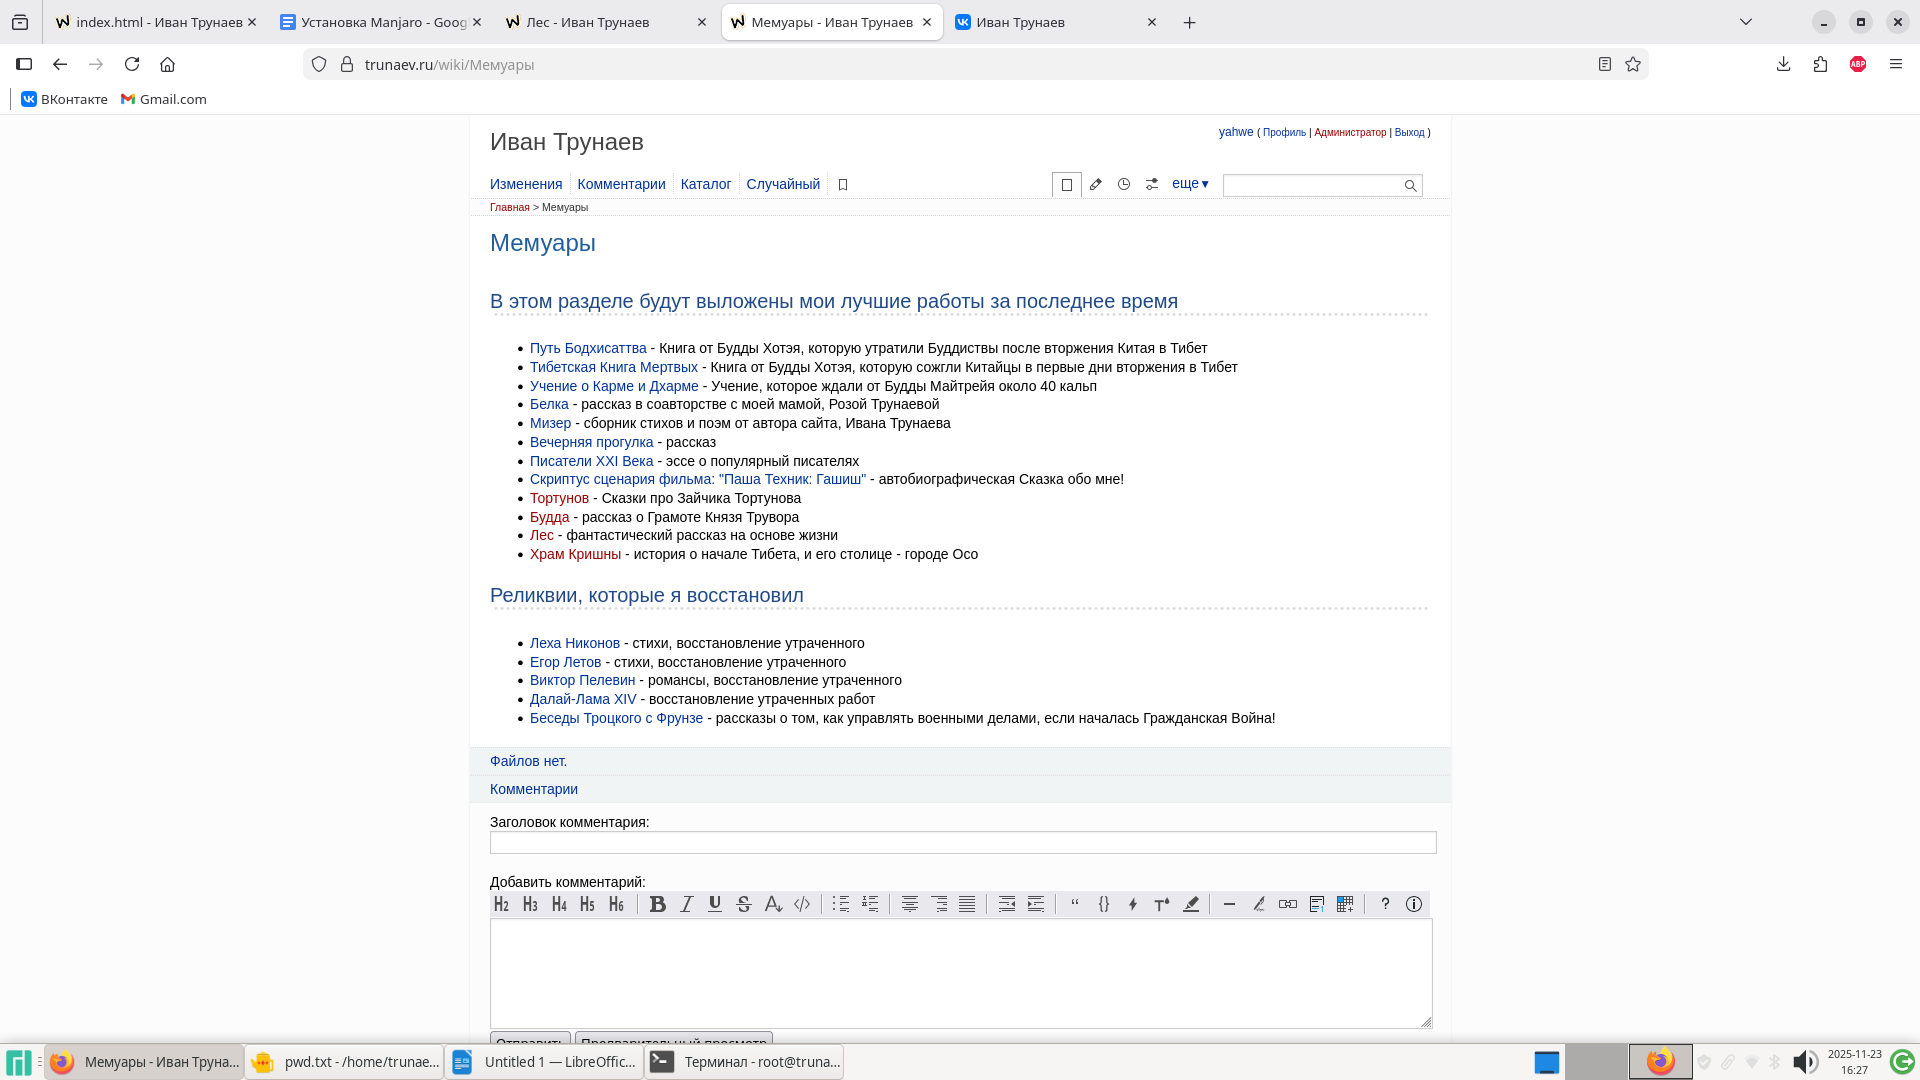Open the Каталог navigation item
The height and width of the screenshot is (1080, 1920).
706,184
